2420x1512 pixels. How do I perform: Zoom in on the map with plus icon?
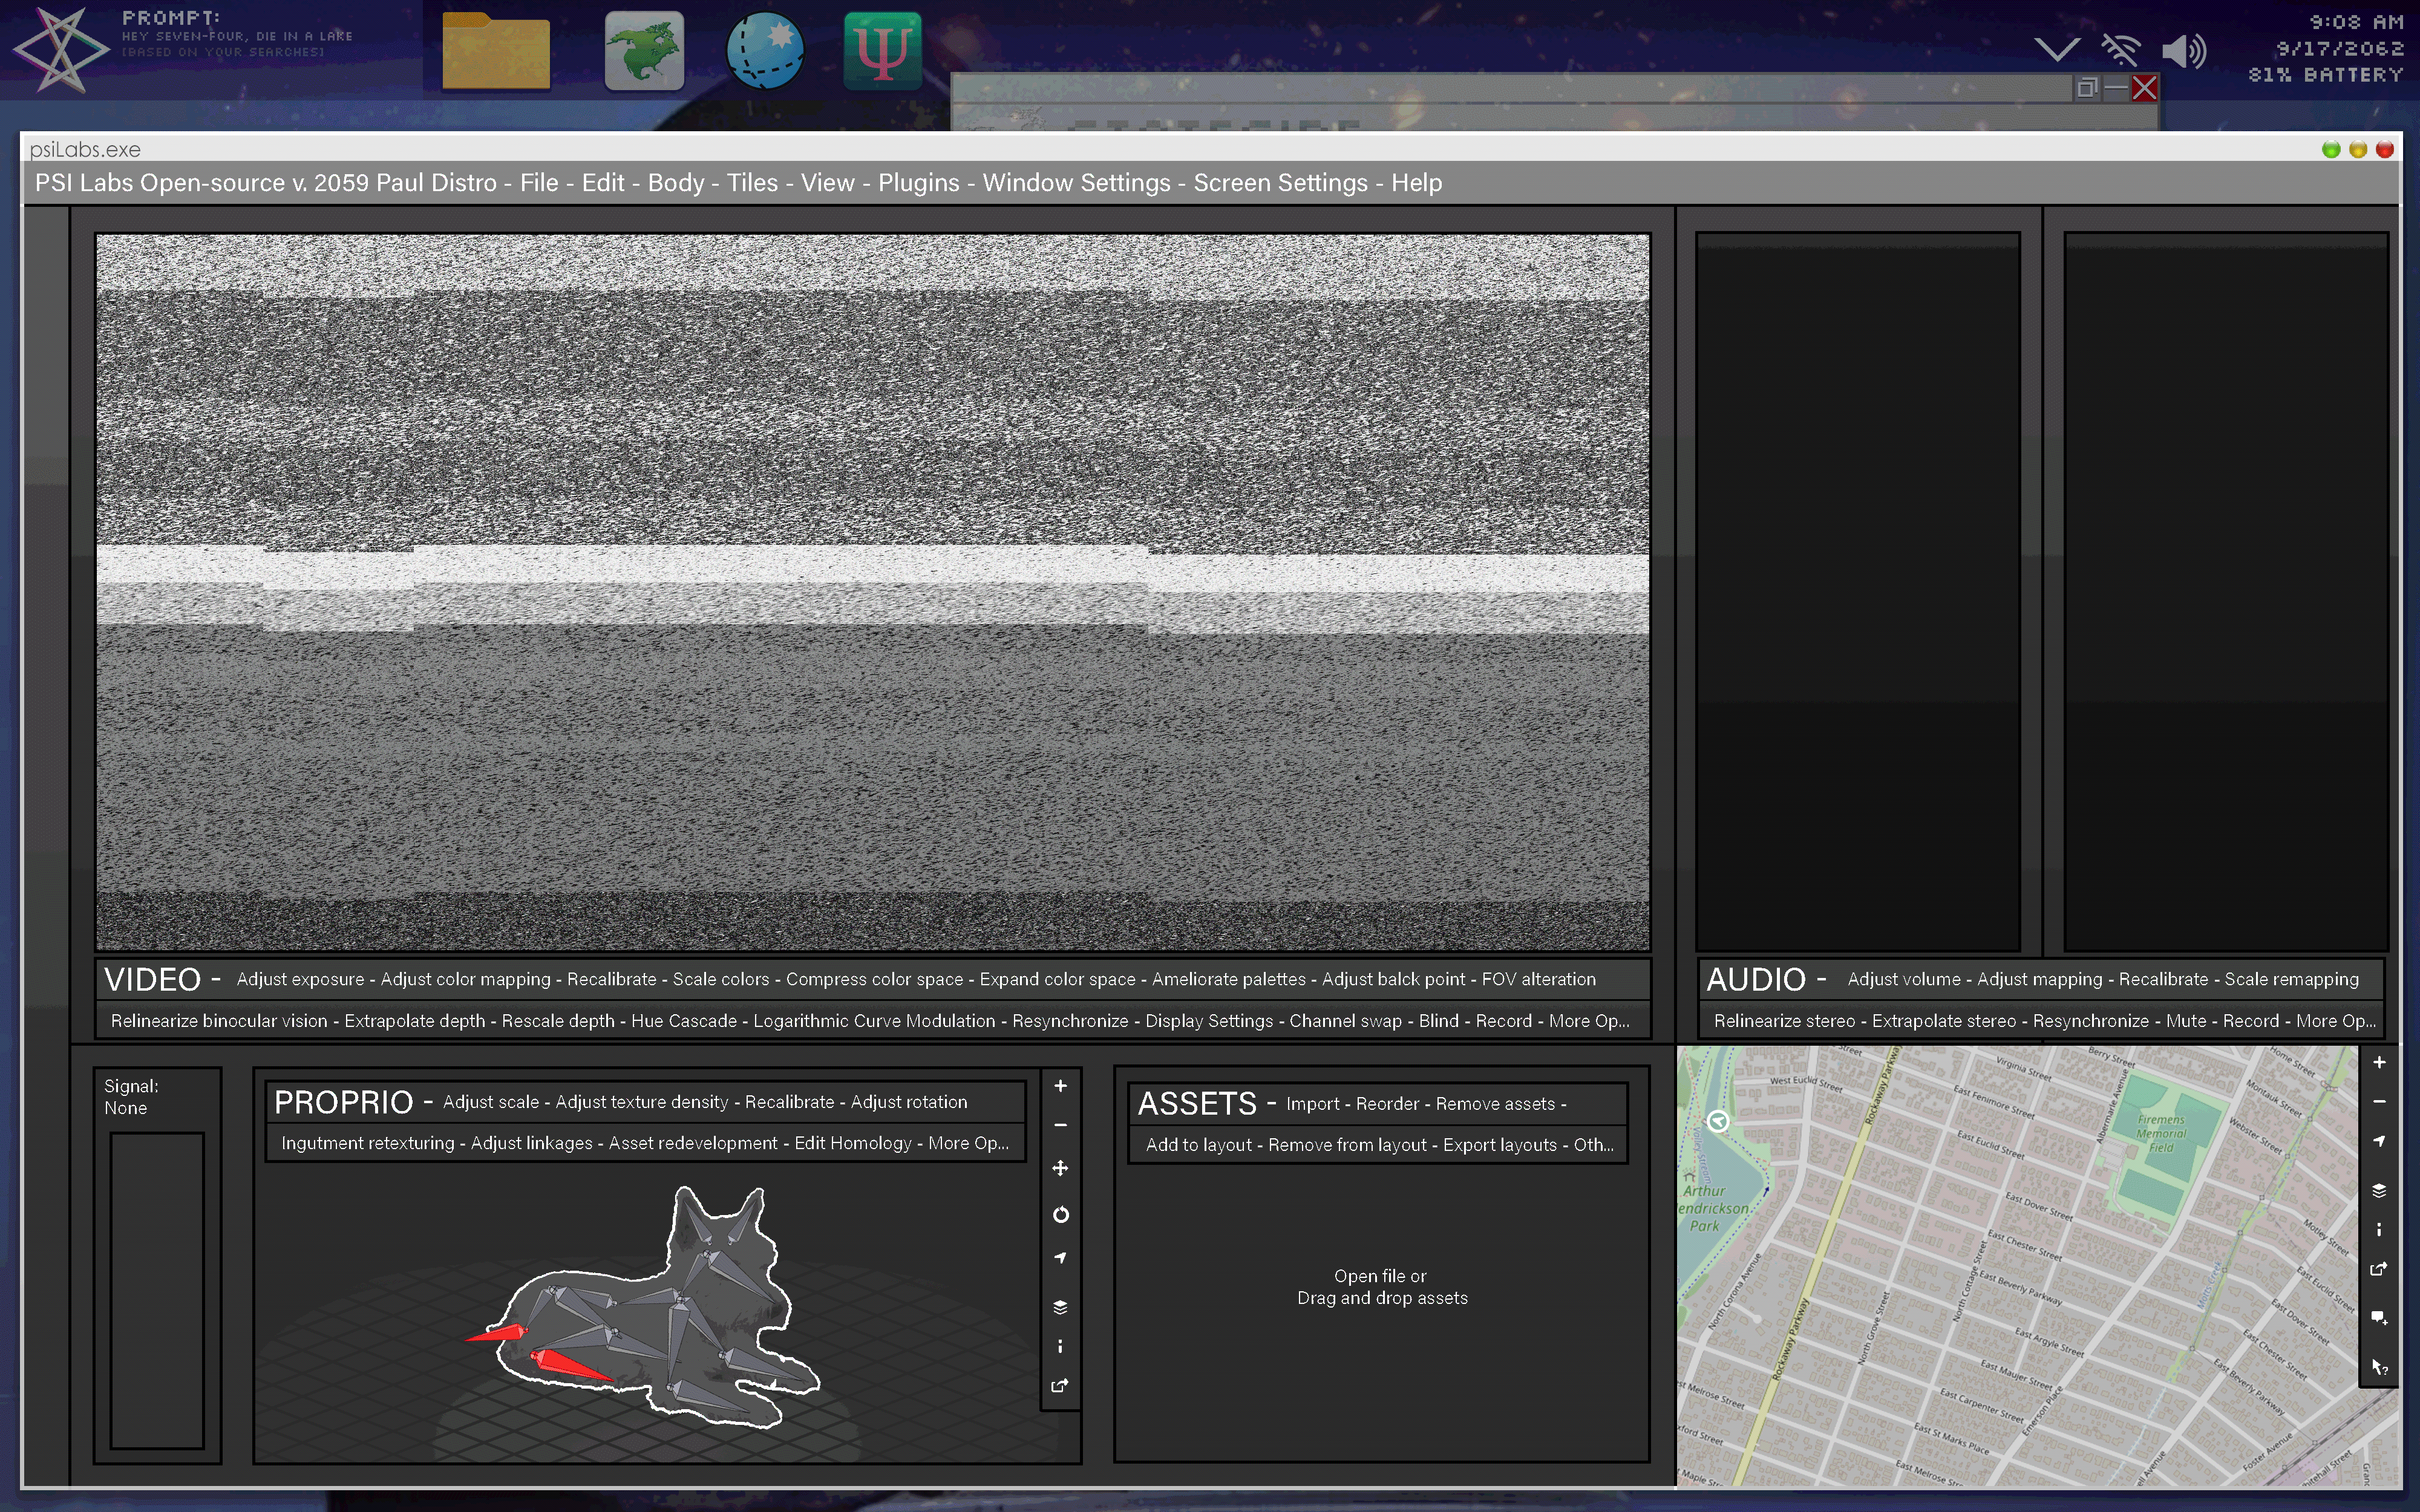2380,1063
